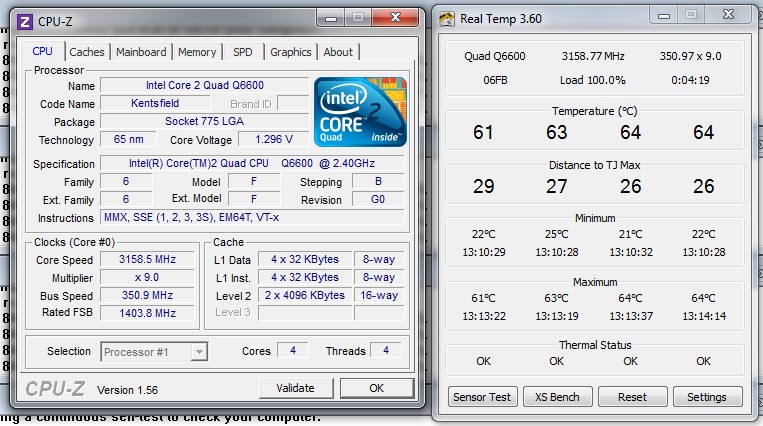Viewport: 763px width, 426px height.
Task: Click the Model value F
Action: [254, 182]
